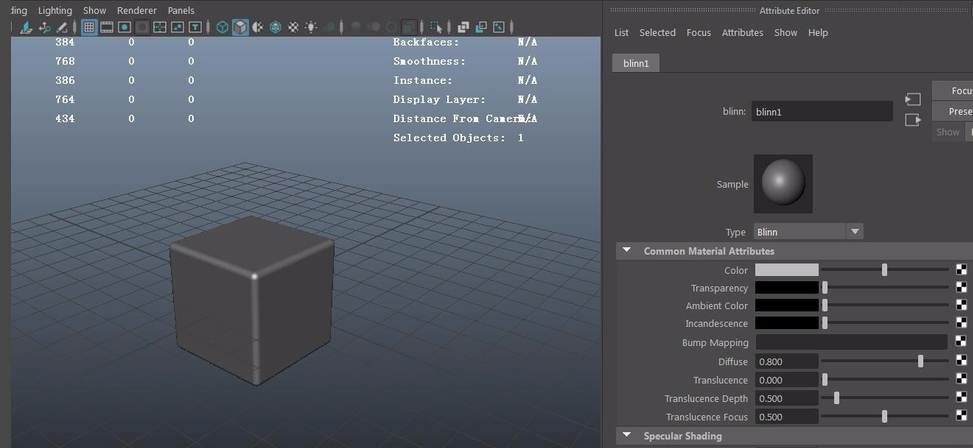Click the safe title icon

(x=195, y=28)
